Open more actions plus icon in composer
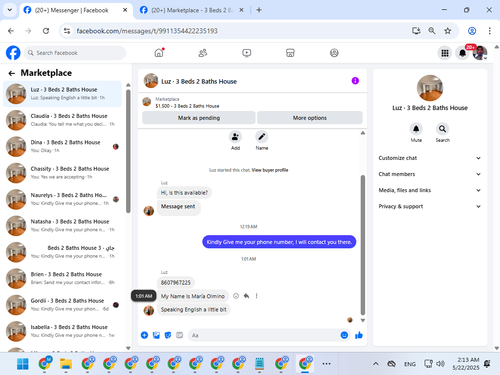This screenshot has height=375, width=500. (144, 335)
